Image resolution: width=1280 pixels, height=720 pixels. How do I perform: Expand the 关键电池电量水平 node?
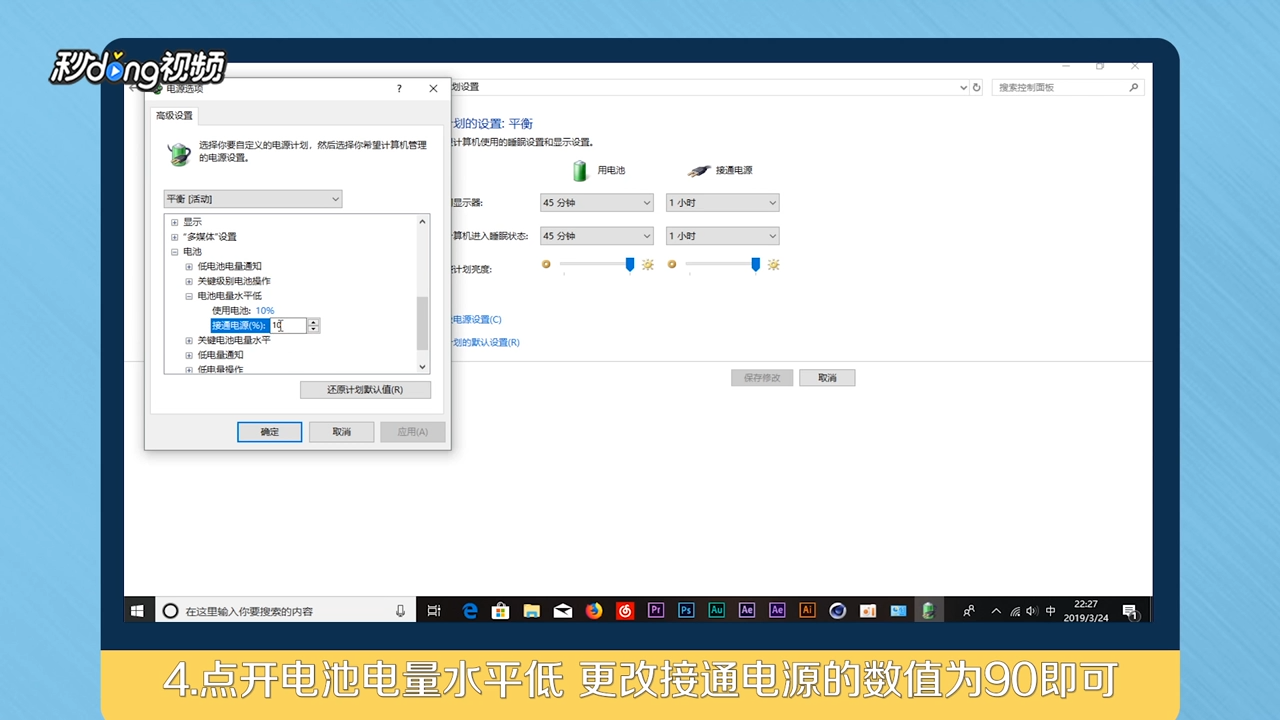pos(189,340)
